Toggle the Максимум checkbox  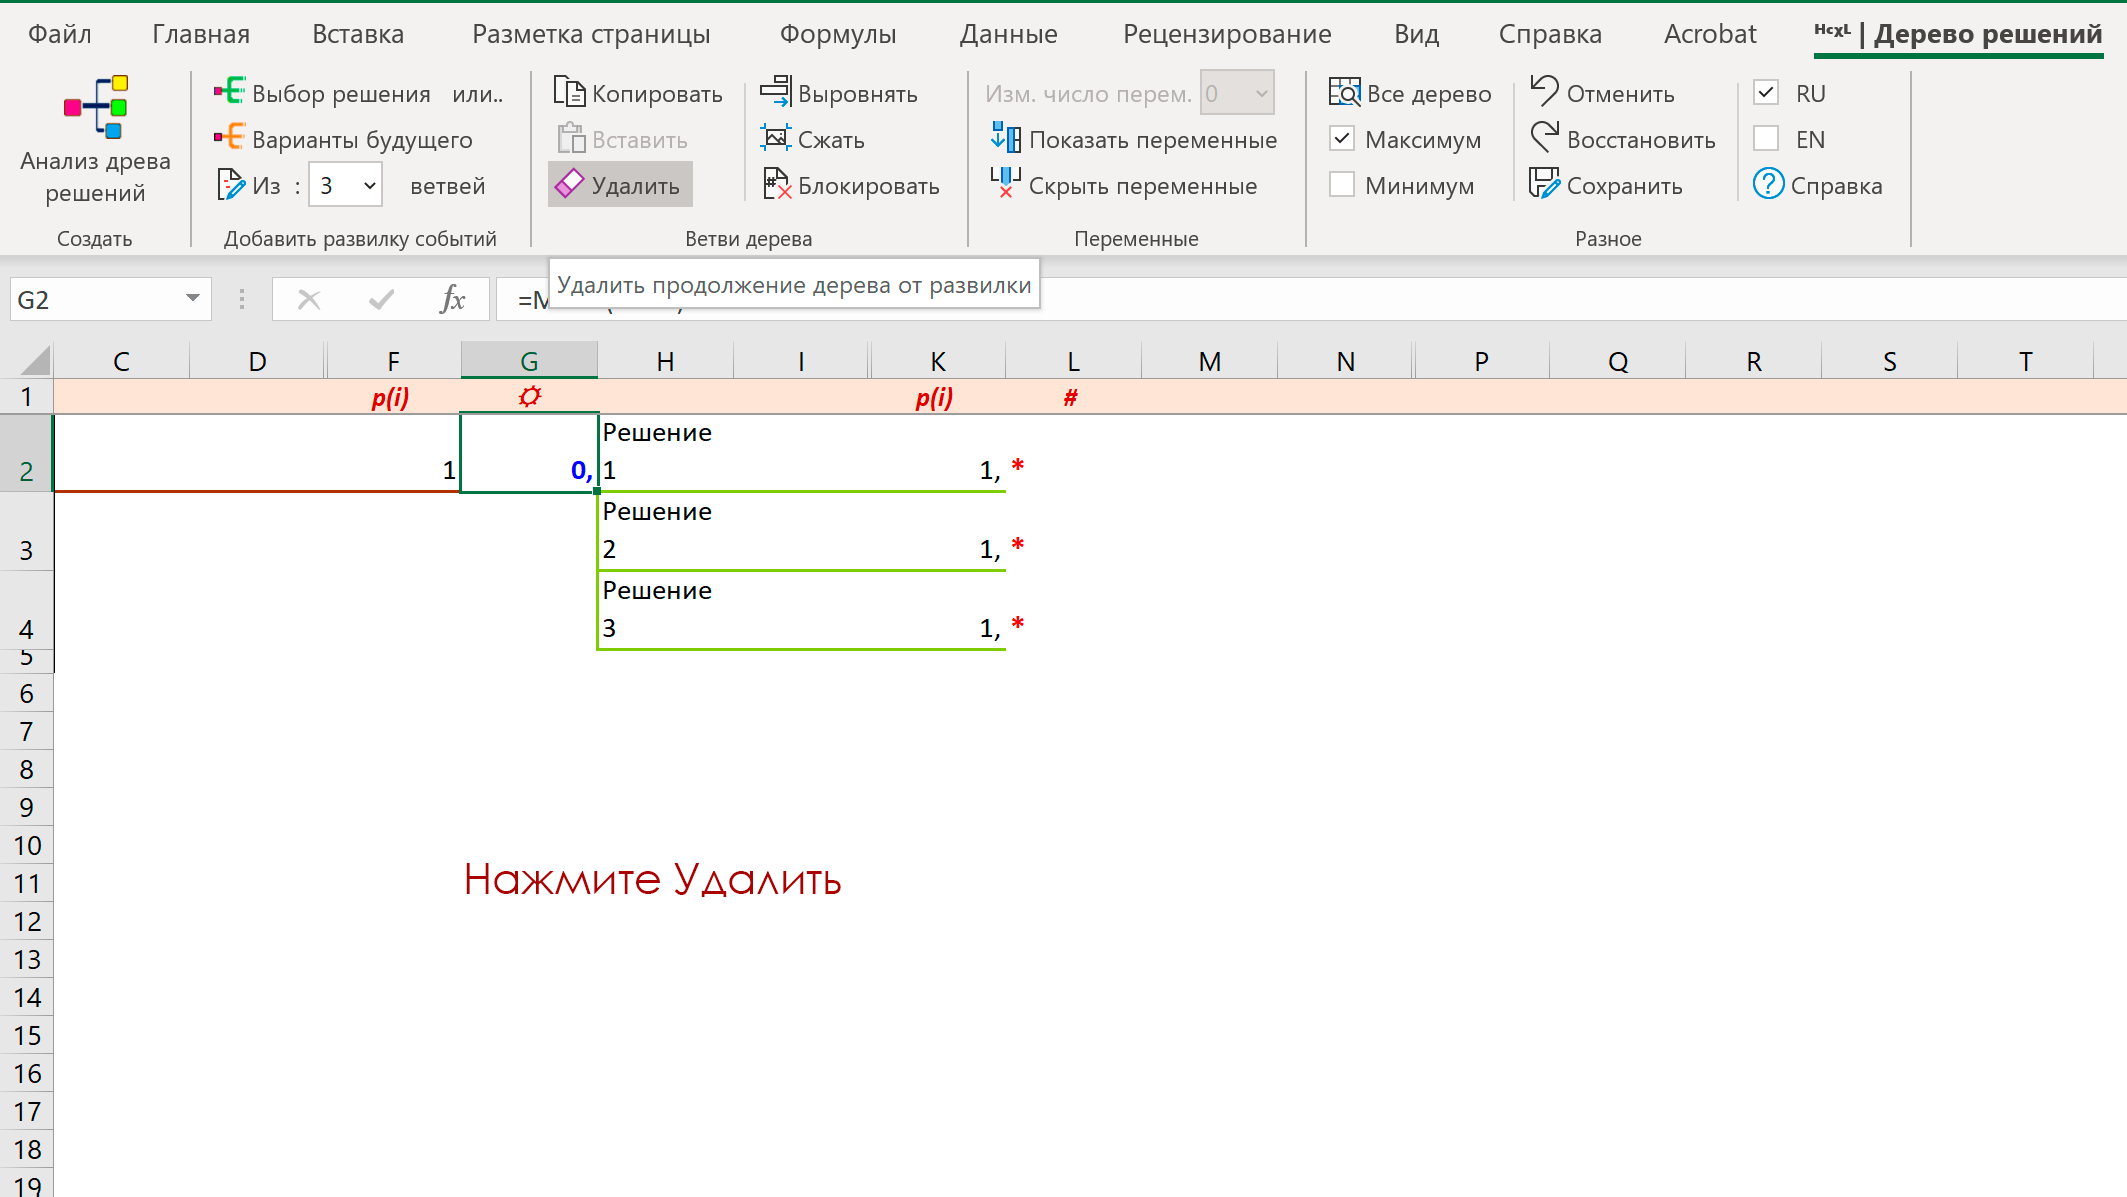pos(1342,138)
